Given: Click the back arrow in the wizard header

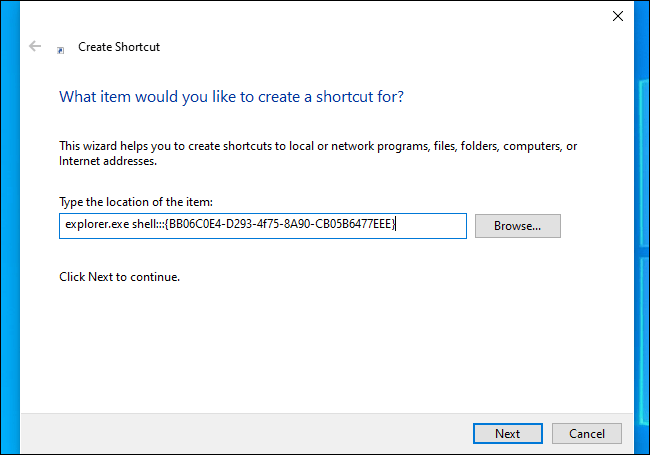Looking at the screenshot, I should [x=36, y=46].
